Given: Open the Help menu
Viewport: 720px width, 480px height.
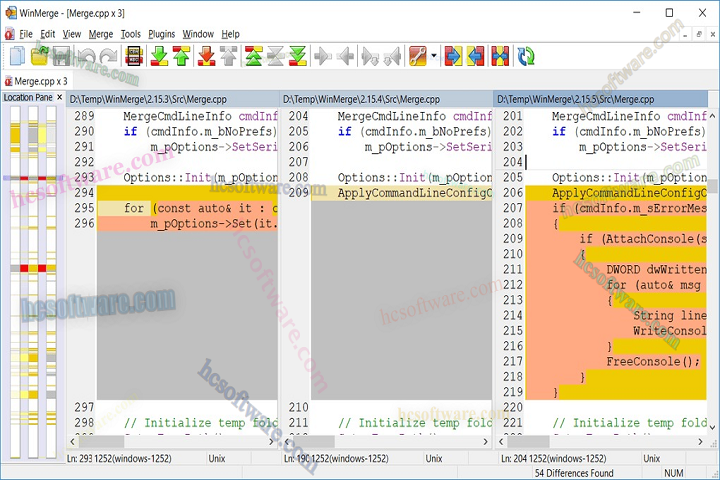Looking at the screenshot, I should coord(231,34).
